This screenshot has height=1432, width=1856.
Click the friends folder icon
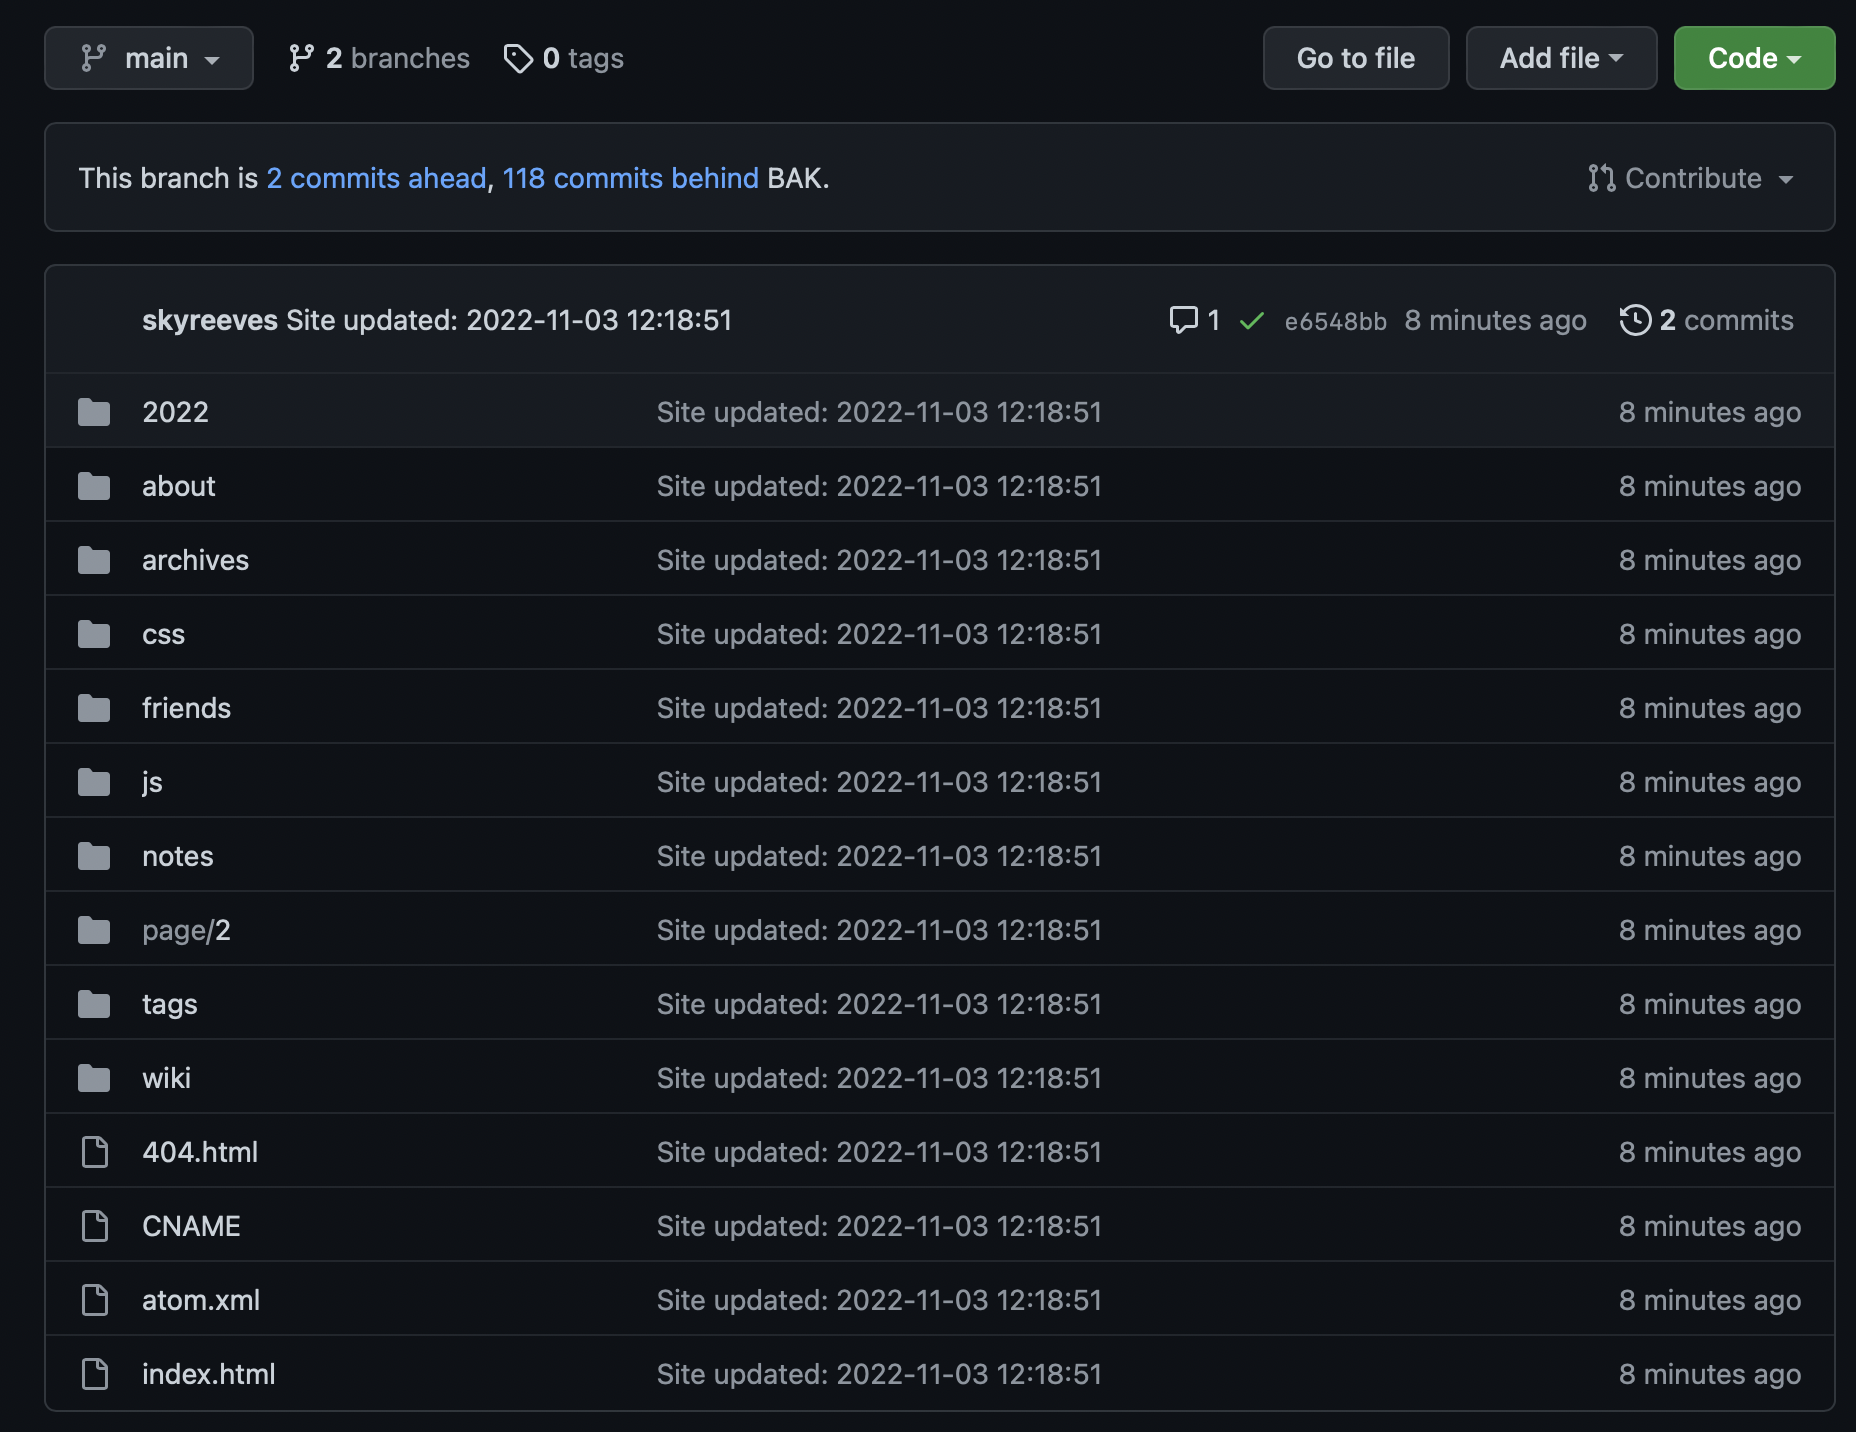click(x=94, y=708)
